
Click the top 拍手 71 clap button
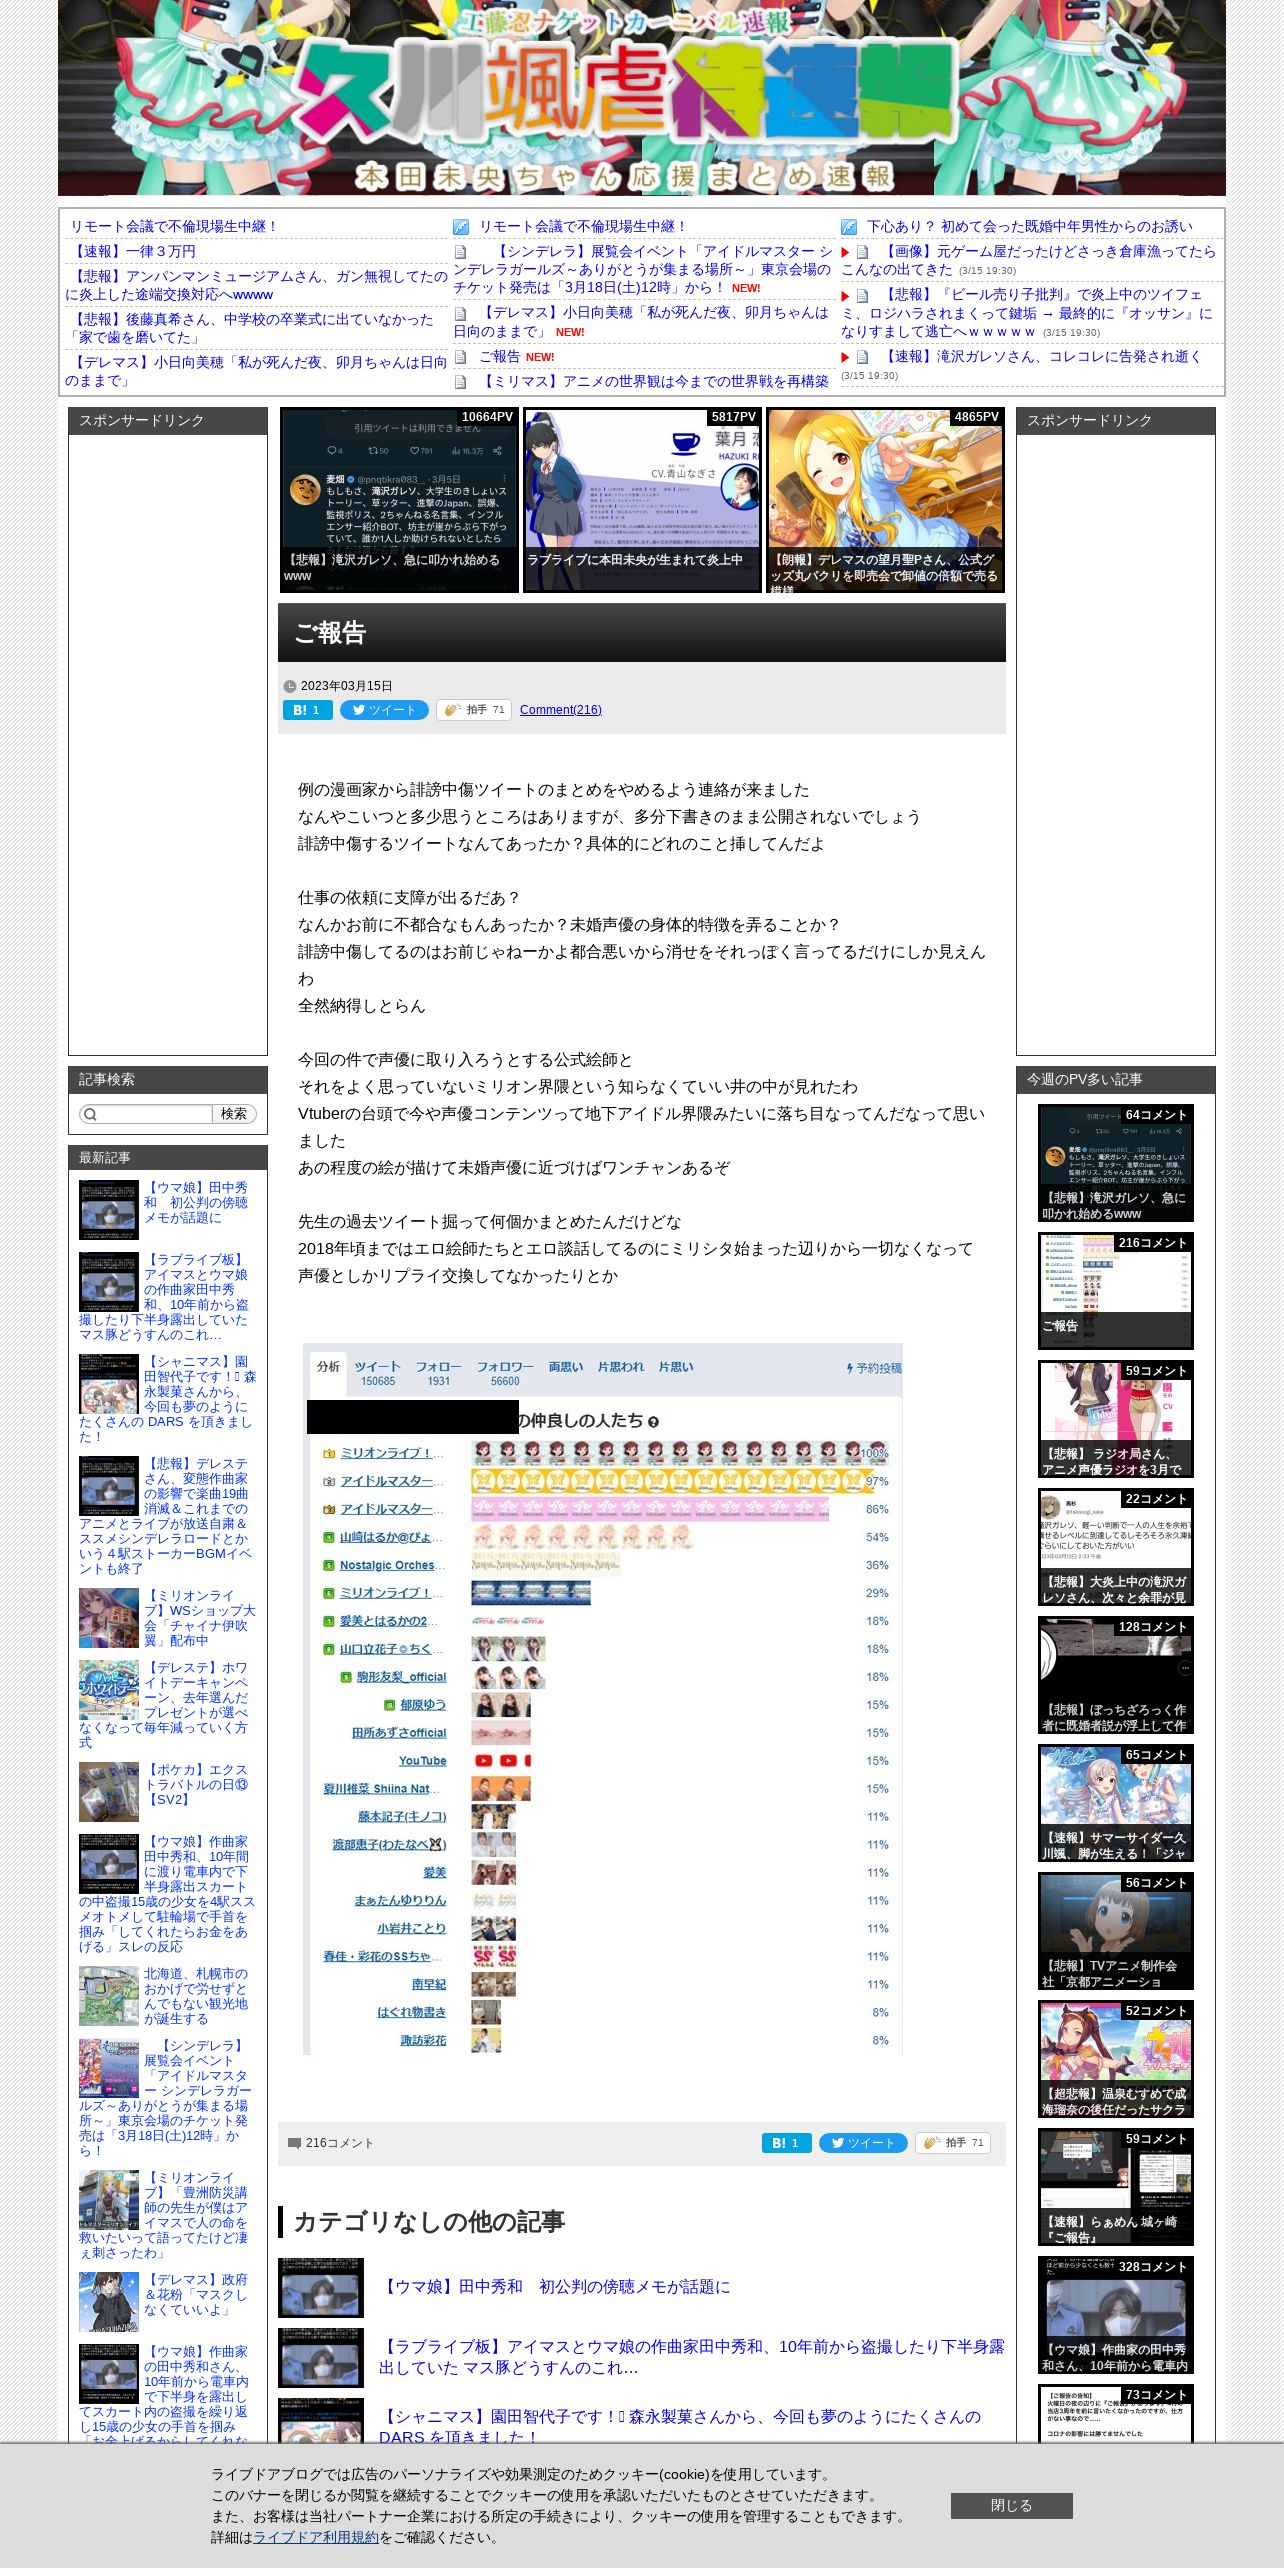click(x=474, y=710)
